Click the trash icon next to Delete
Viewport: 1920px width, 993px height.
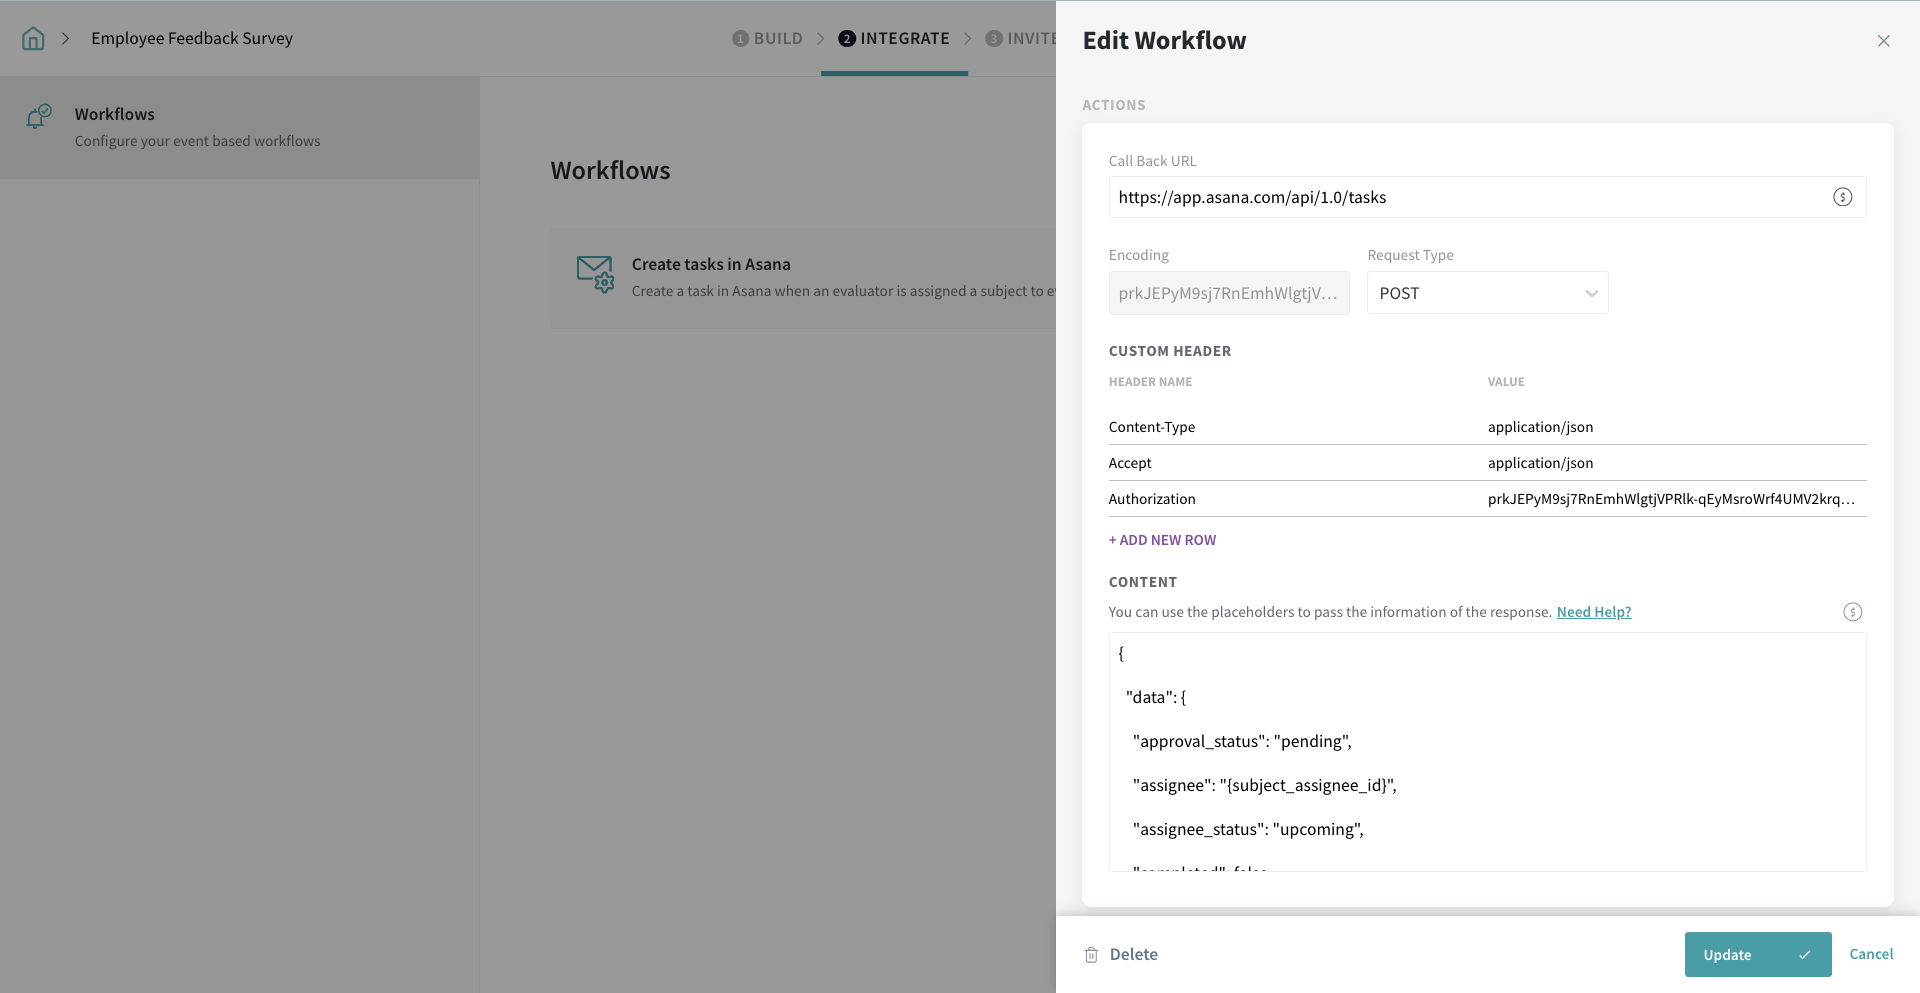(x=1091, y=955)
